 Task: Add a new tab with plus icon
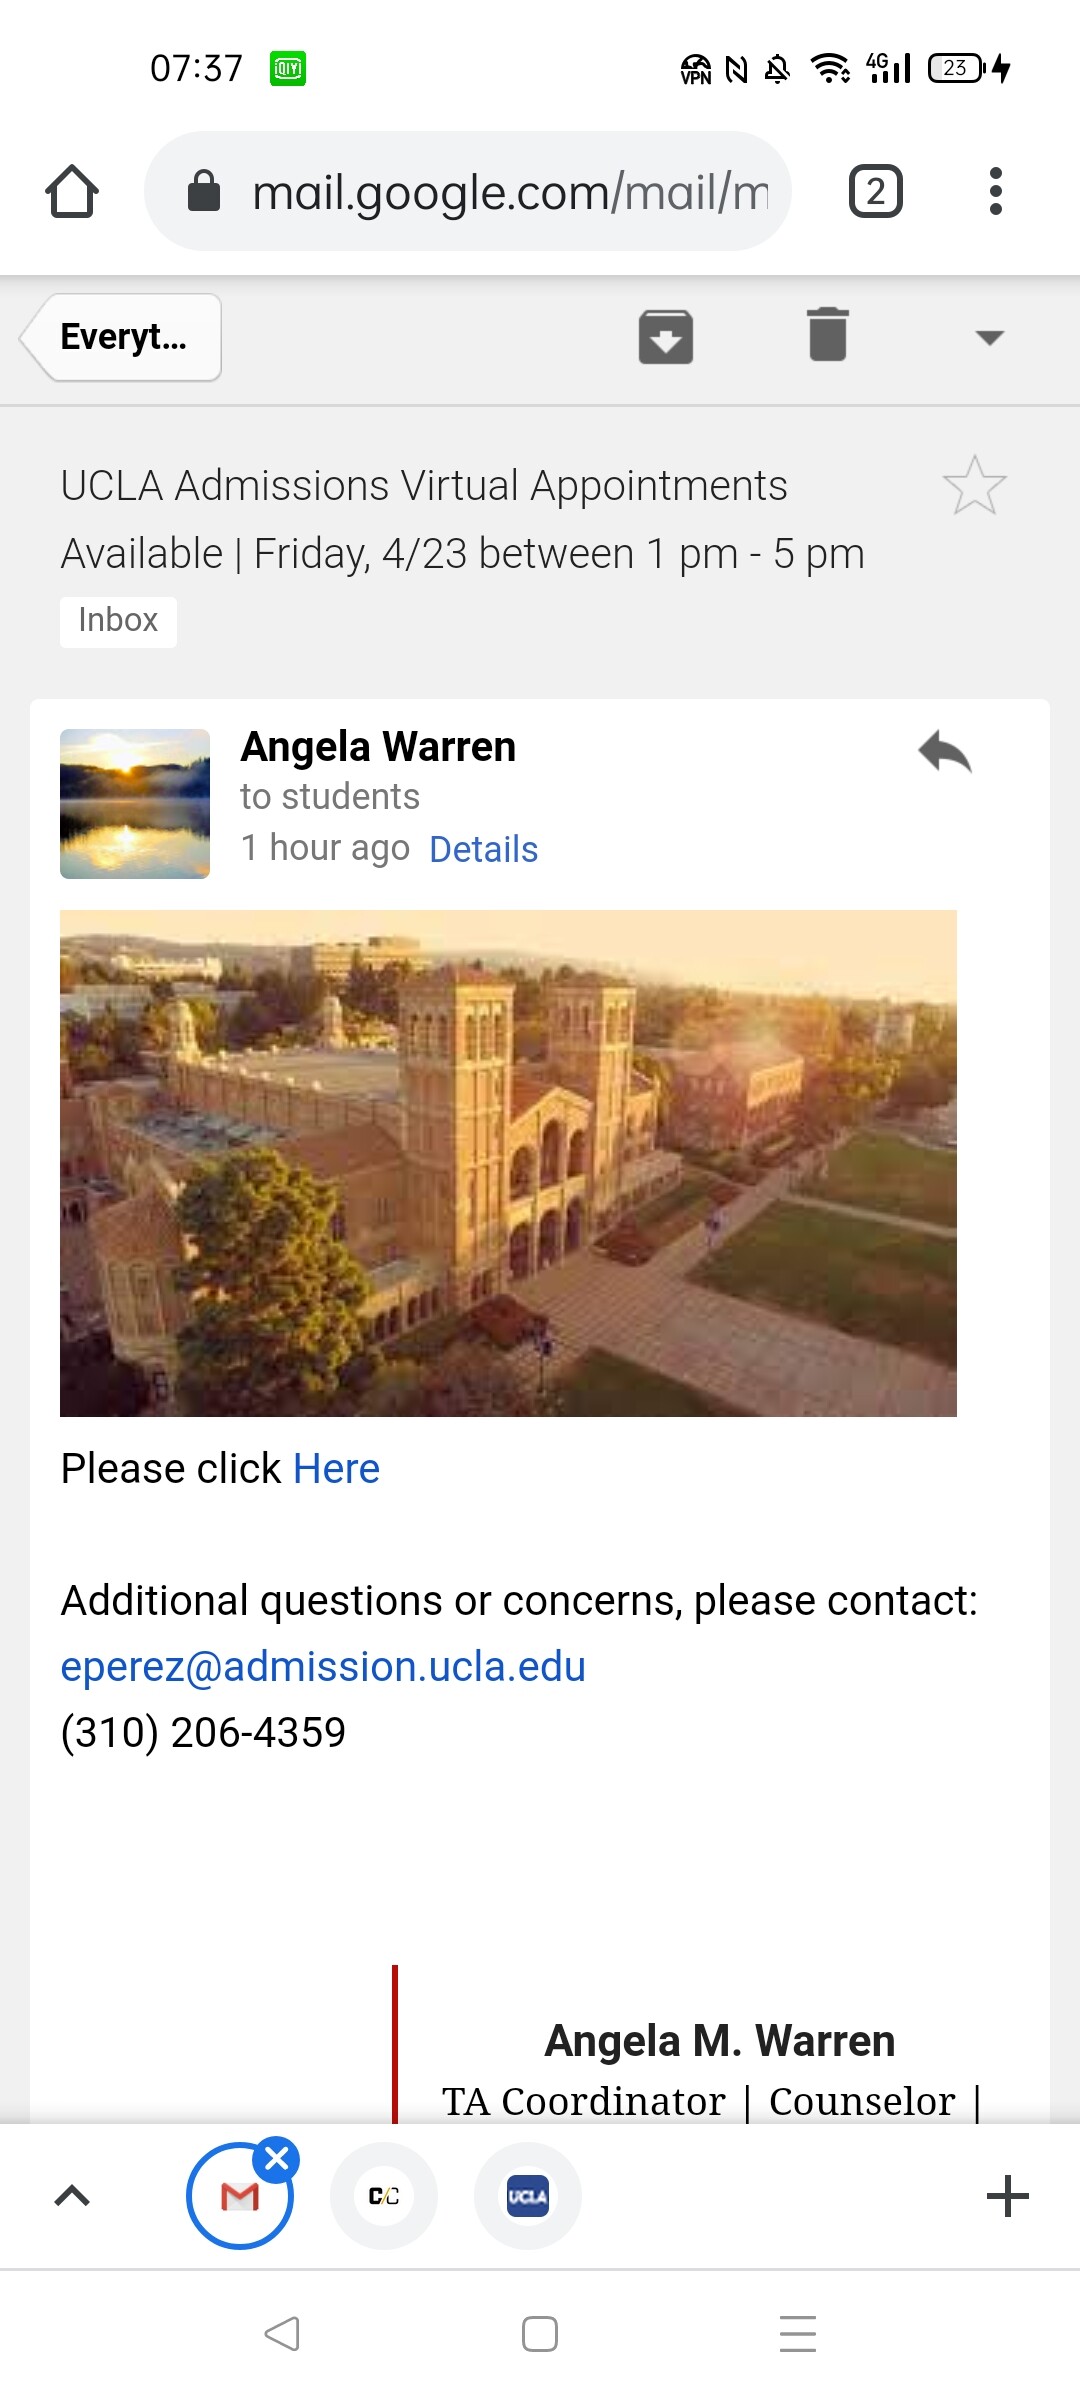[x=1007, y=2196]
